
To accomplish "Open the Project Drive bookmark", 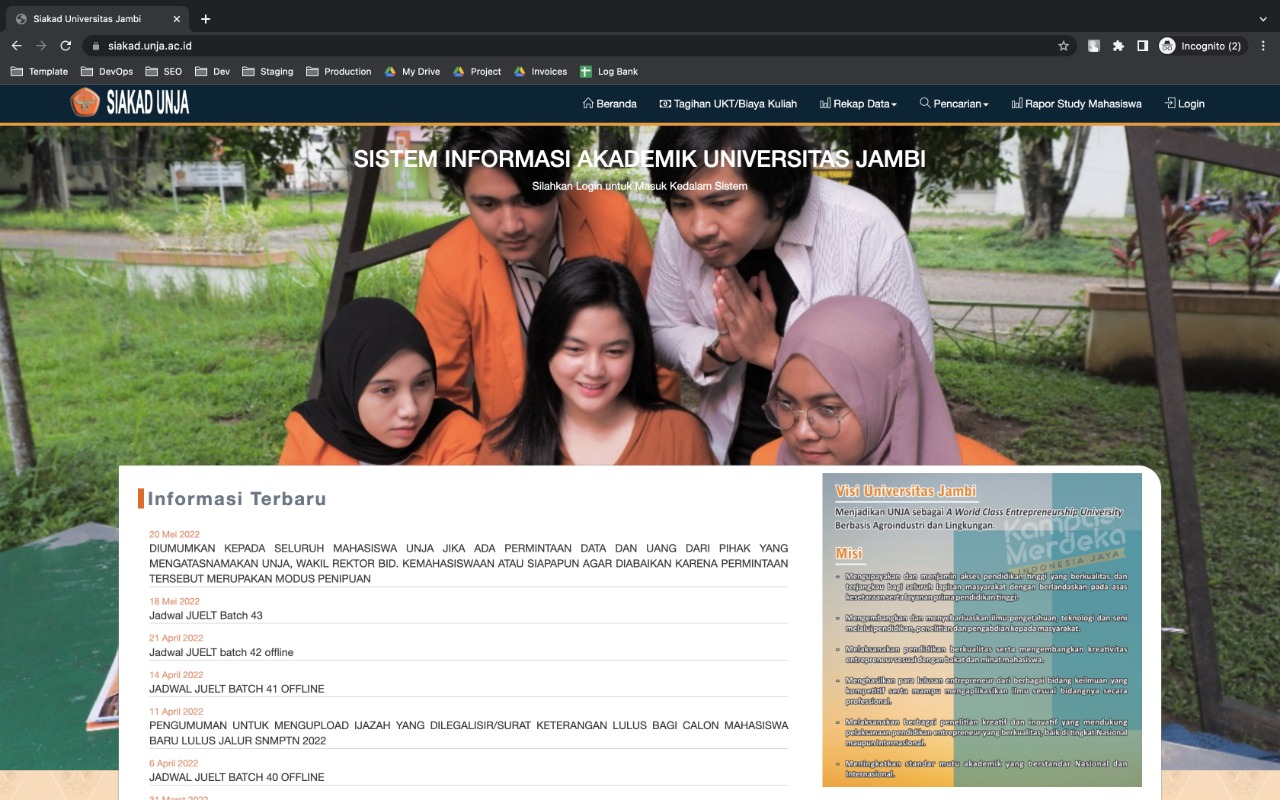I will [477, 72].
